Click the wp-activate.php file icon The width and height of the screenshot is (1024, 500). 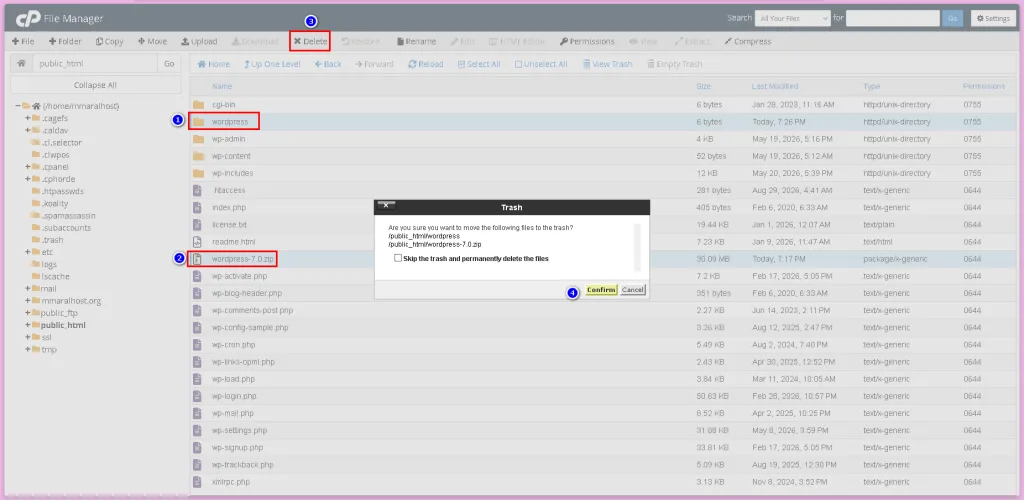(x=197, y=276)
